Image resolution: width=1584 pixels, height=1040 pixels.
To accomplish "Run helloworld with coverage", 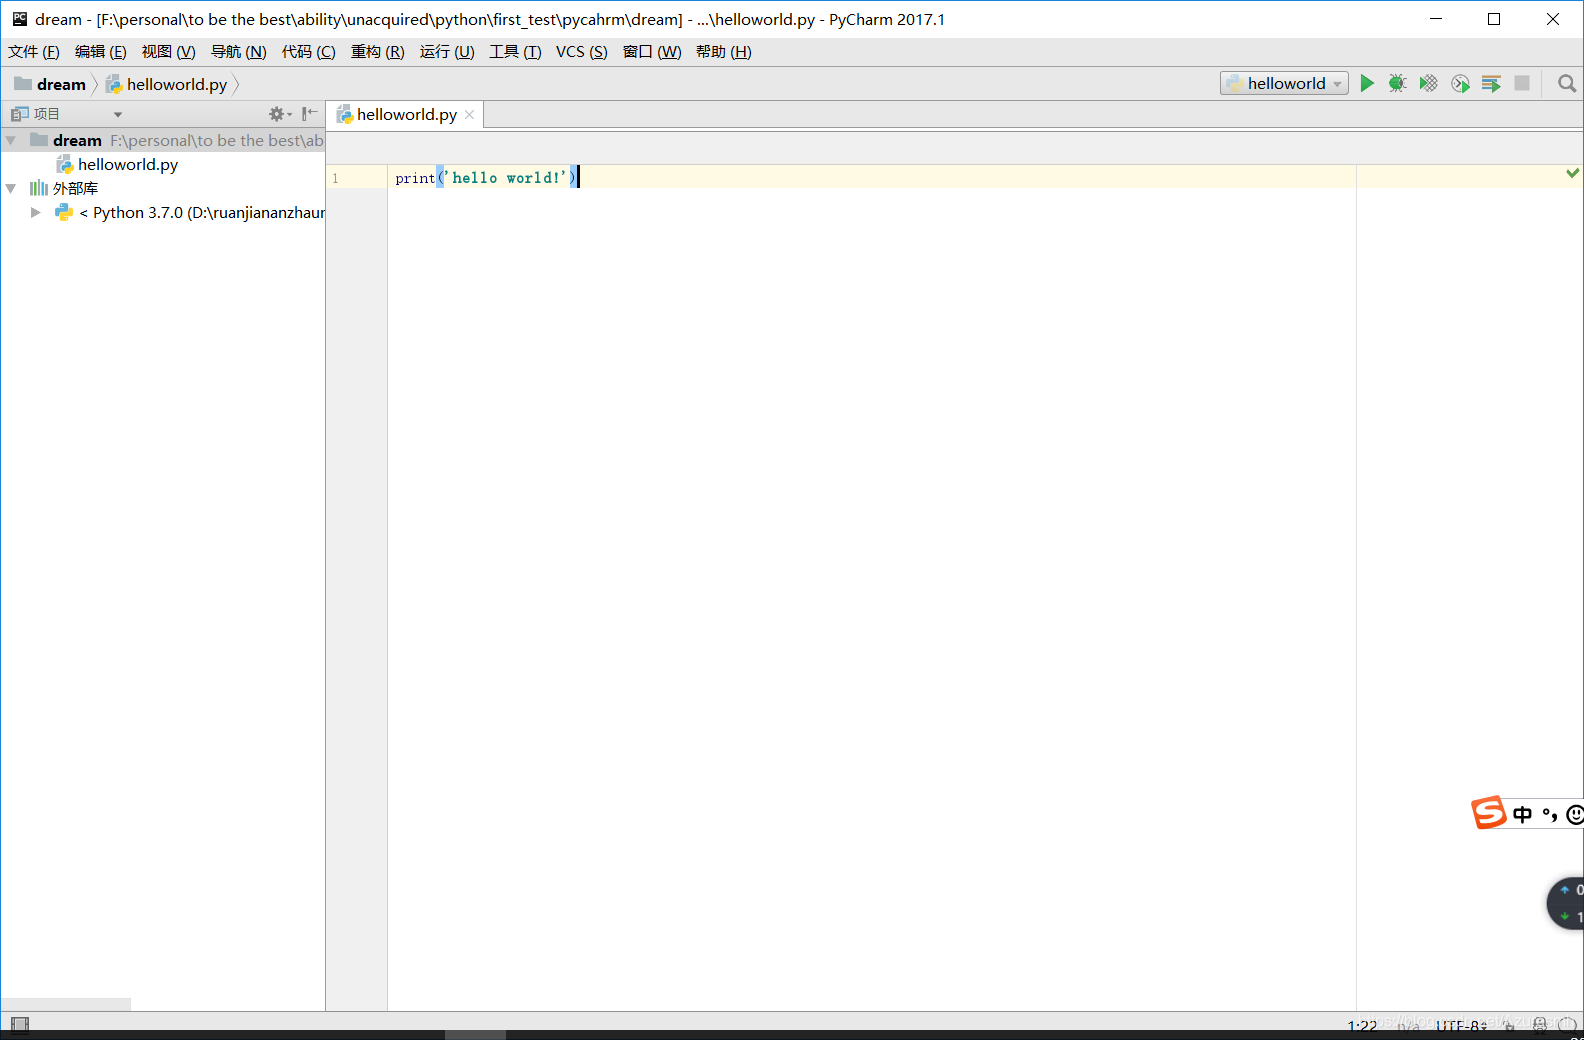I will 1429,84.
